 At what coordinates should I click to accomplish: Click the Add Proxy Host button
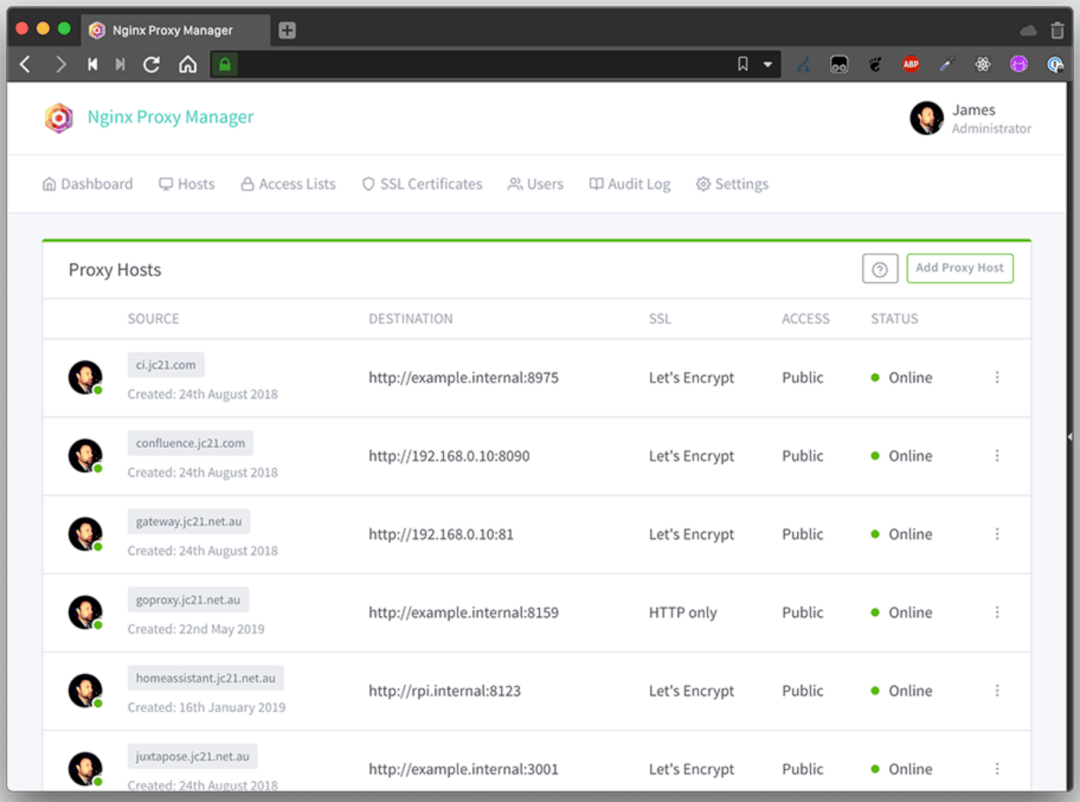click(x=959, y=268)
